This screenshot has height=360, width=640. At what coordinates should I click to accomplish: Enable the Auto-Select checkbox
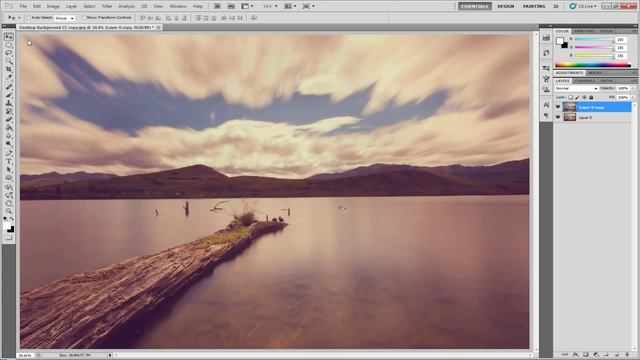coord(28,18)
